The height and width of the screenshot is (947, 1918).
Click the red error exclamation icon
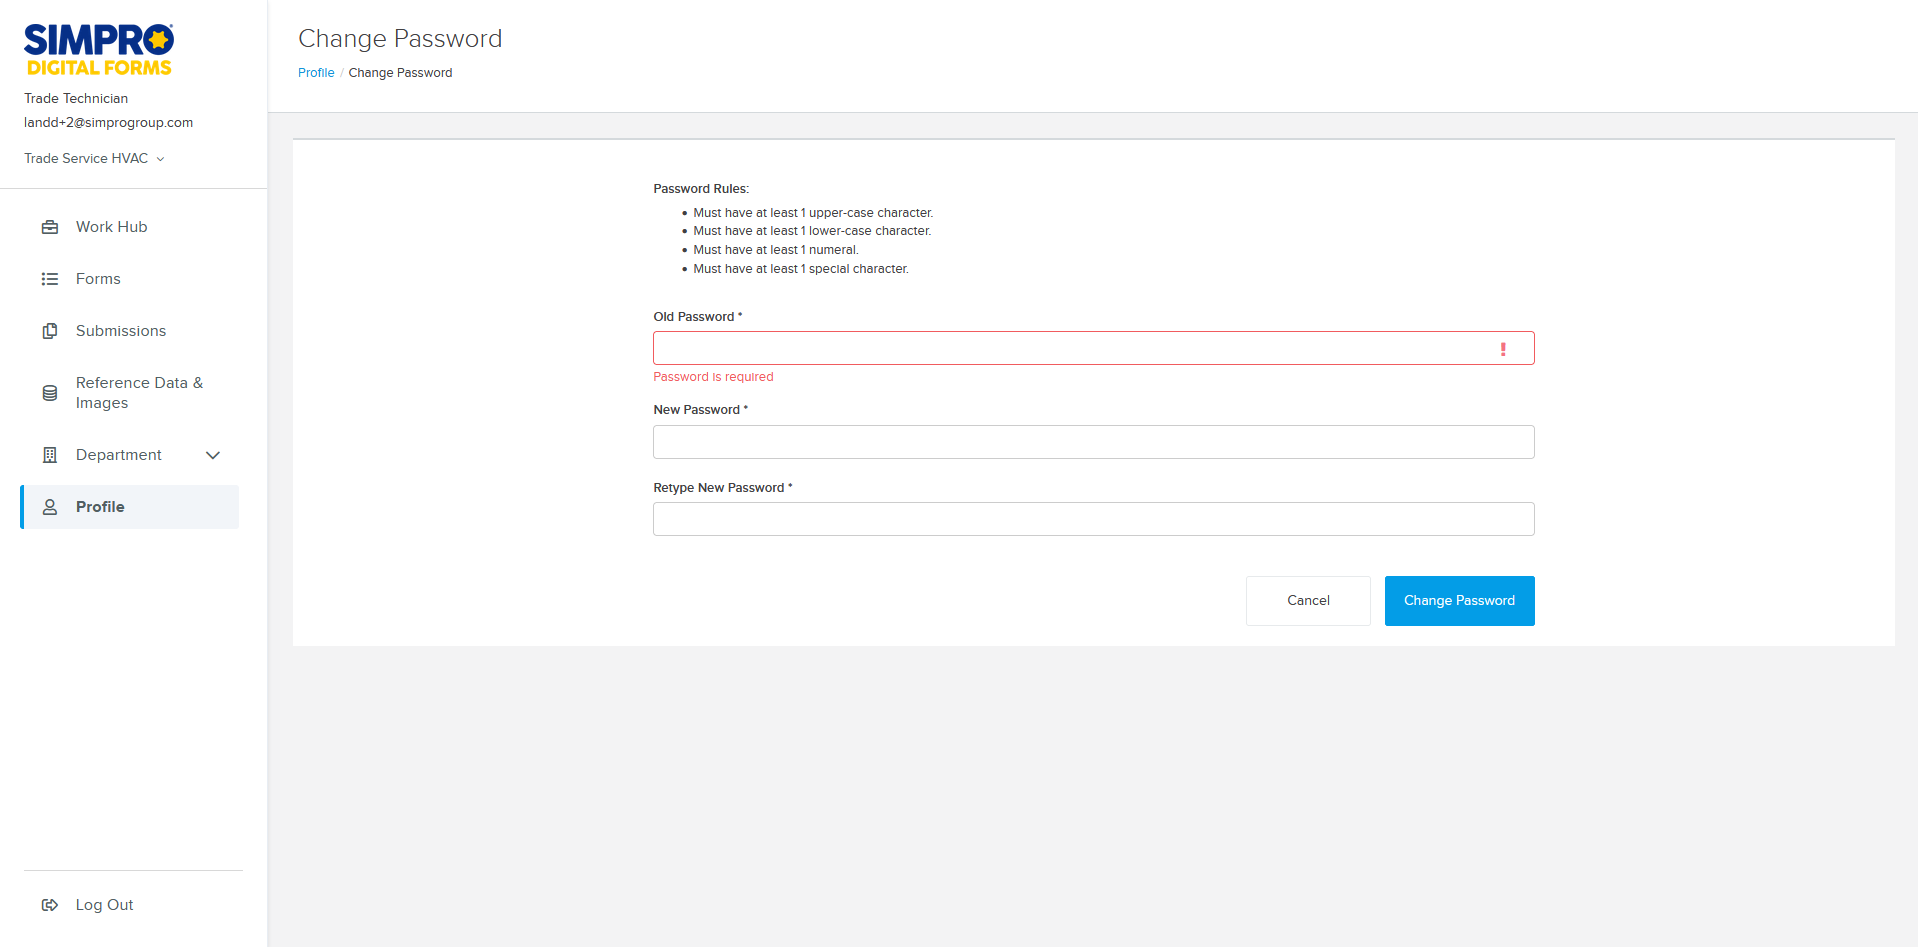coord(1504,350)
